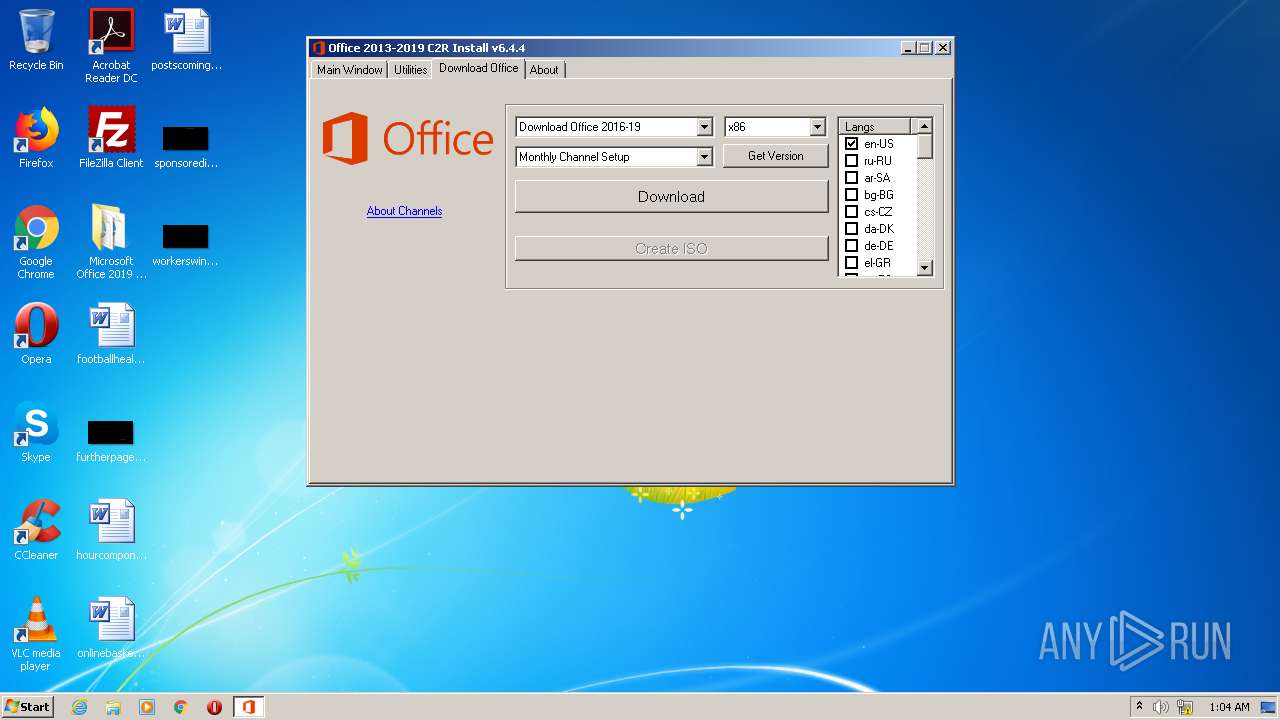The image size is (1280, 720).
Task: Click the language list scroll-down arrow
Action: pyautogui.click(x=924, y=267)
